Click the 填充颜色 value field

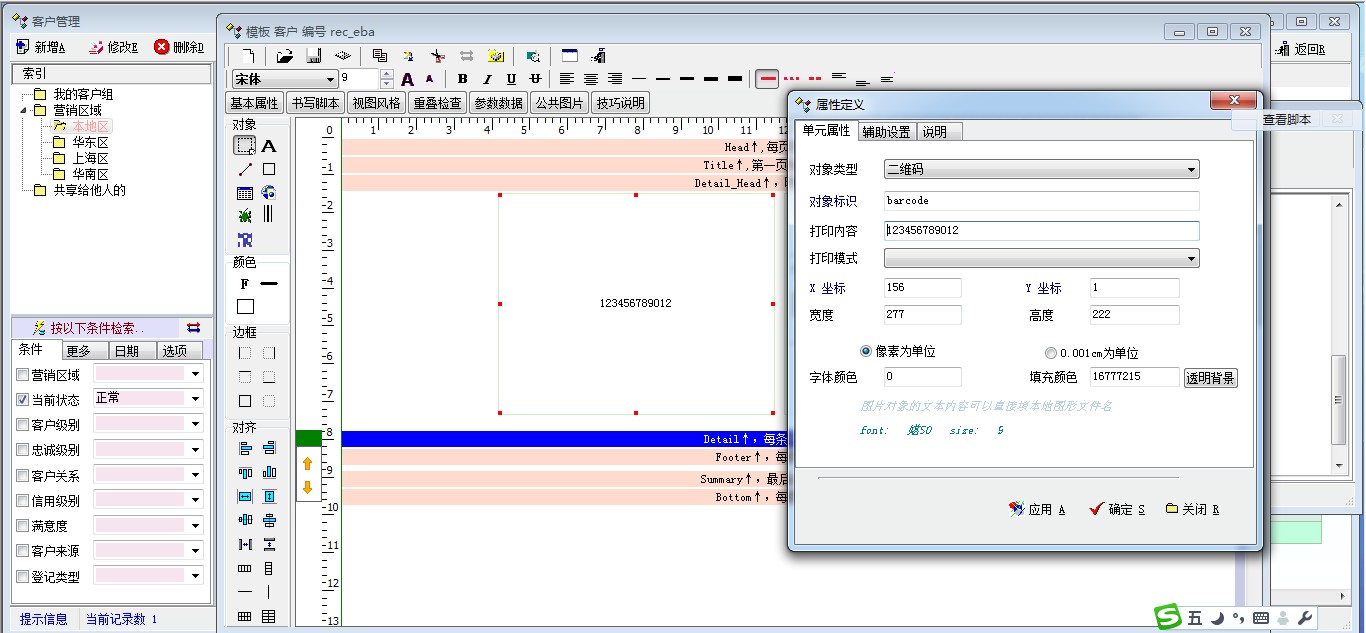[x=1134, y=377]
